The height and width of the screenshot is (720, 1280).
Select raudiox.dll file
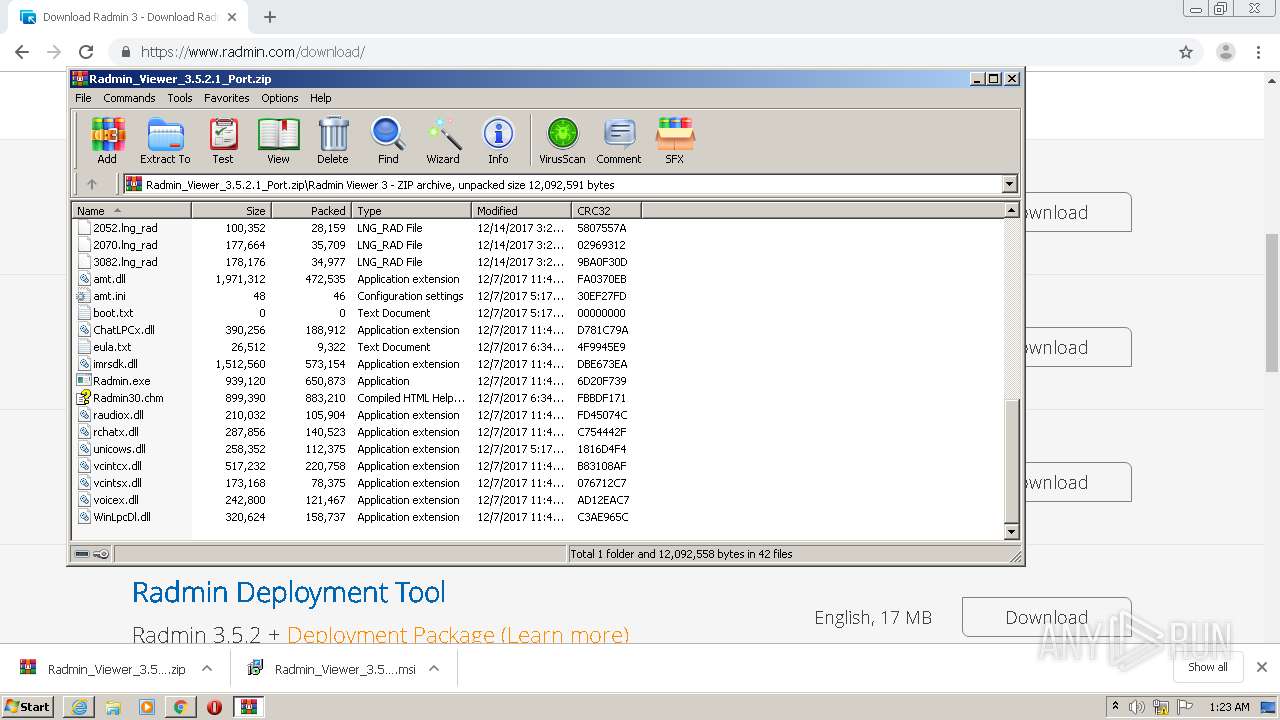point(118,415)
